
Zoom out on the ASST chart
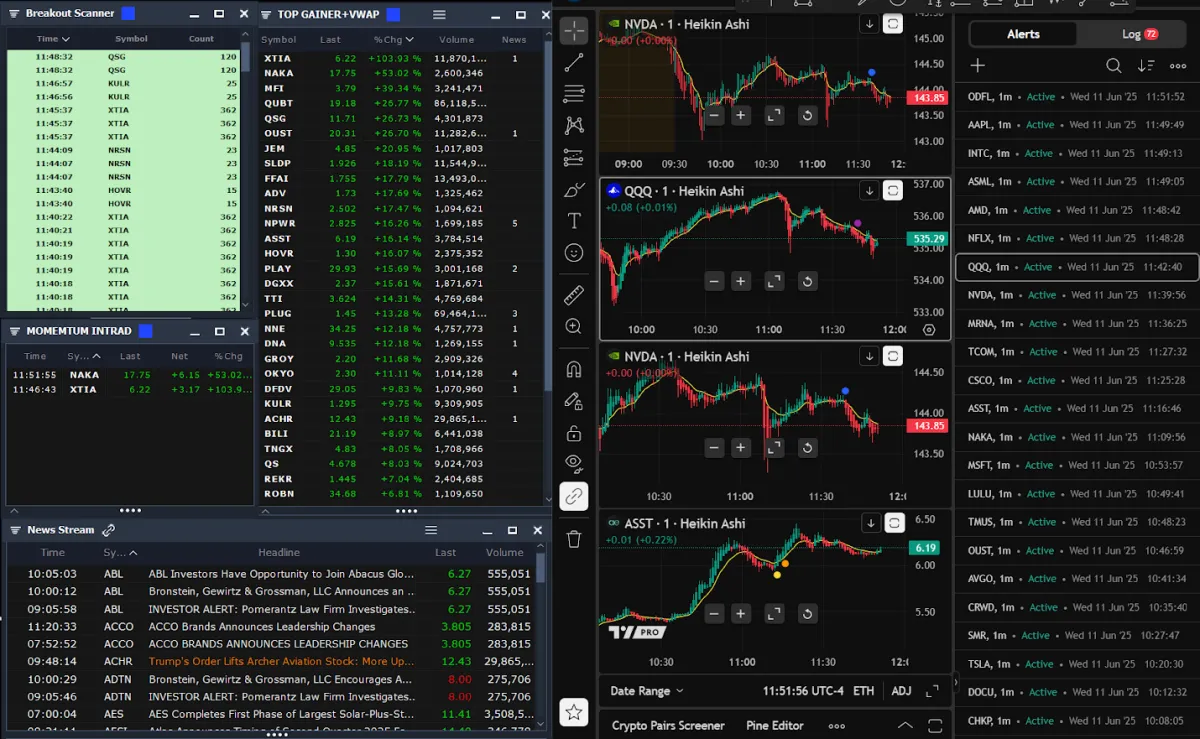(x=714, y=614)
